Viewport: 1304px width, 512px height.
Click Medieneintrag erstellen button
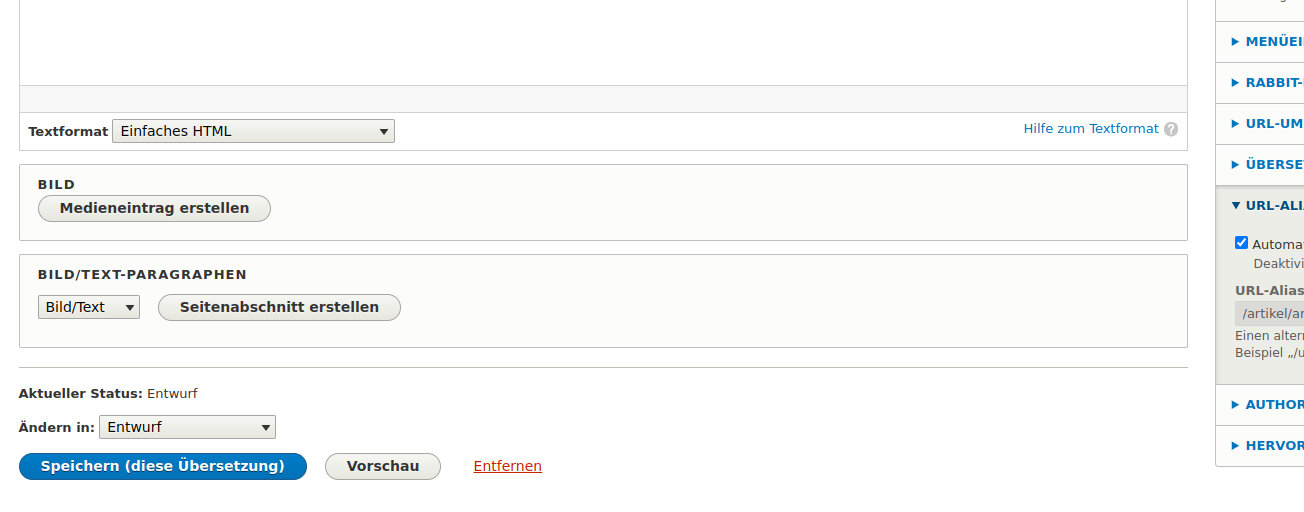pyautogui.click(x=154, y=208)
